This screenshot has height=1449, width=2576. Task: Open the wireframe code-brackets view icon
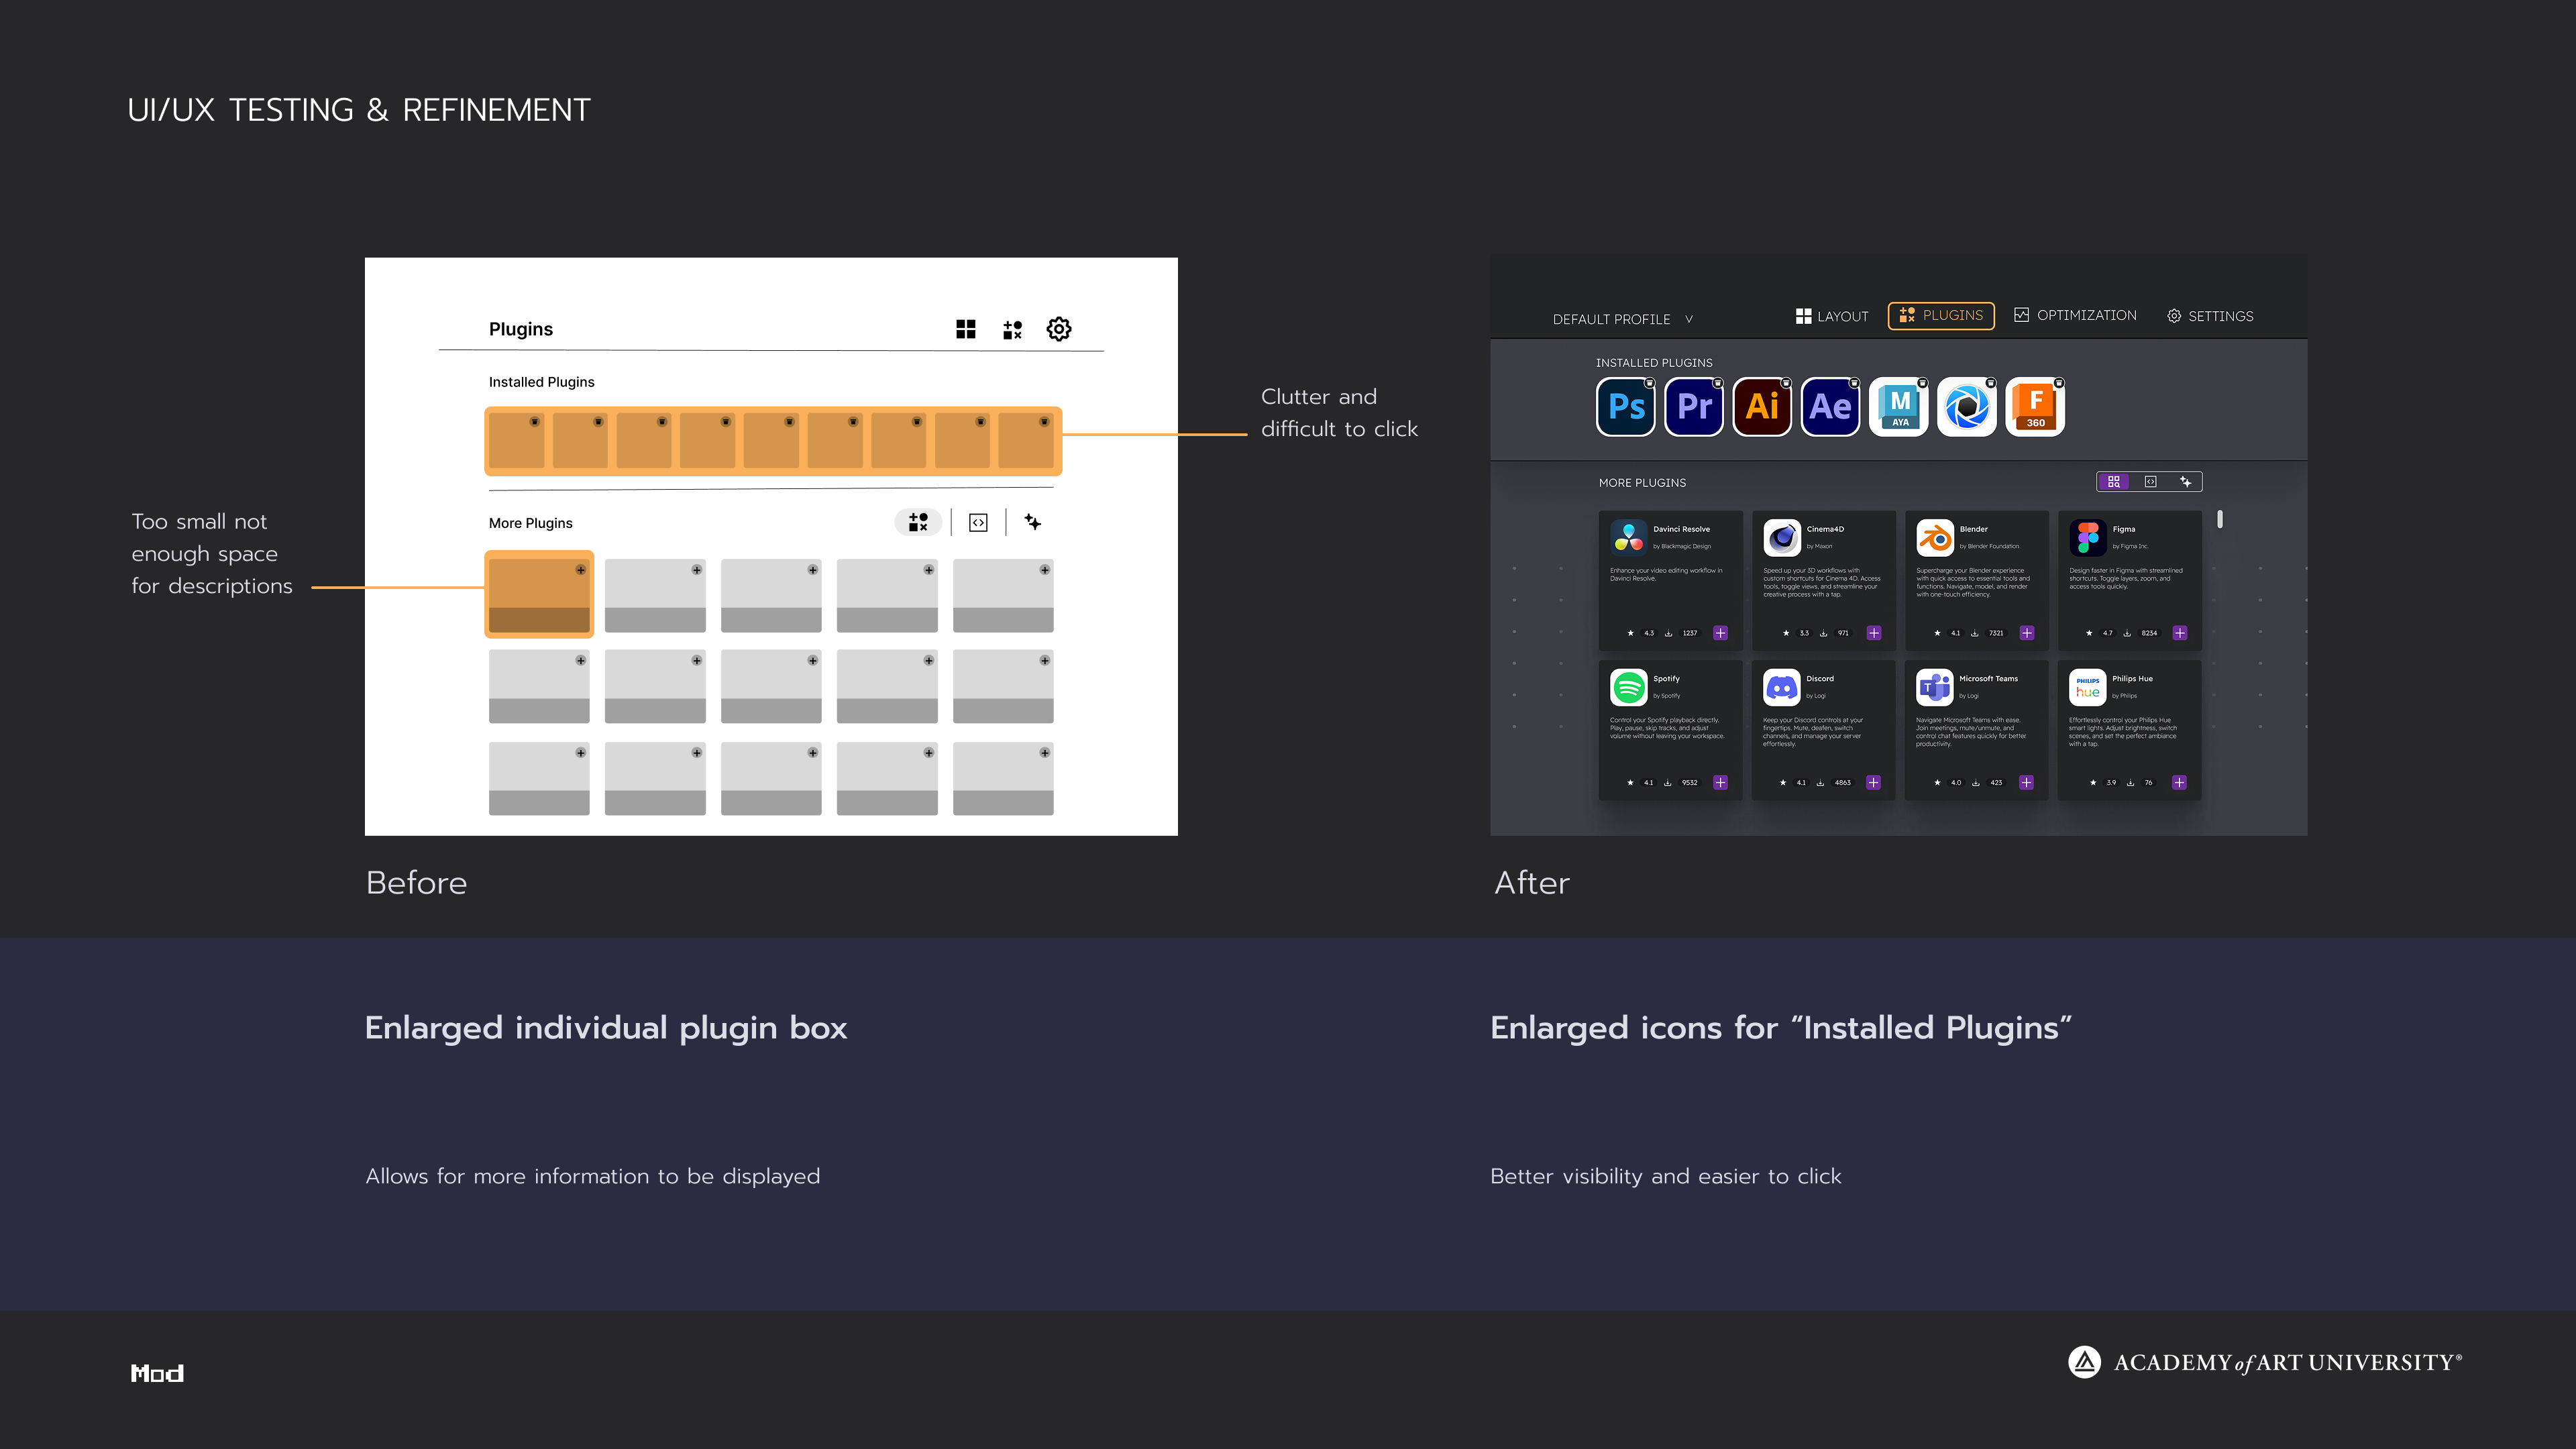[x=978, y=522]
